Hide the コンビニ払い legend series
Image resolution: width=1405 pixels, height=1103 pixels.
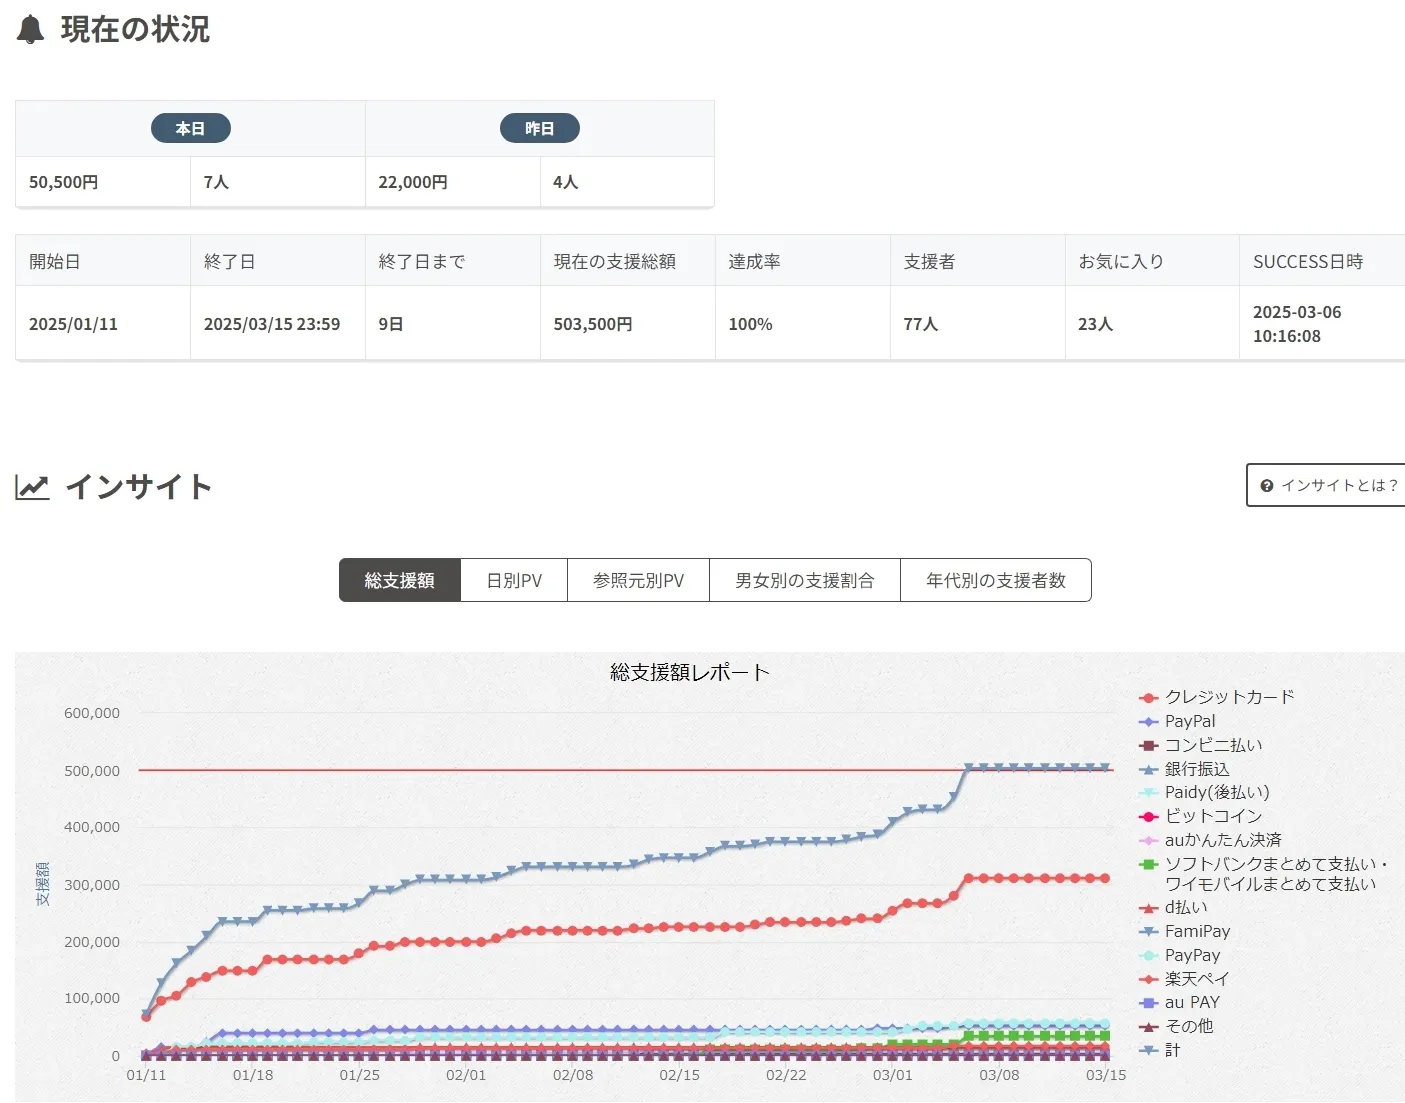click(x=1212, y=745)
